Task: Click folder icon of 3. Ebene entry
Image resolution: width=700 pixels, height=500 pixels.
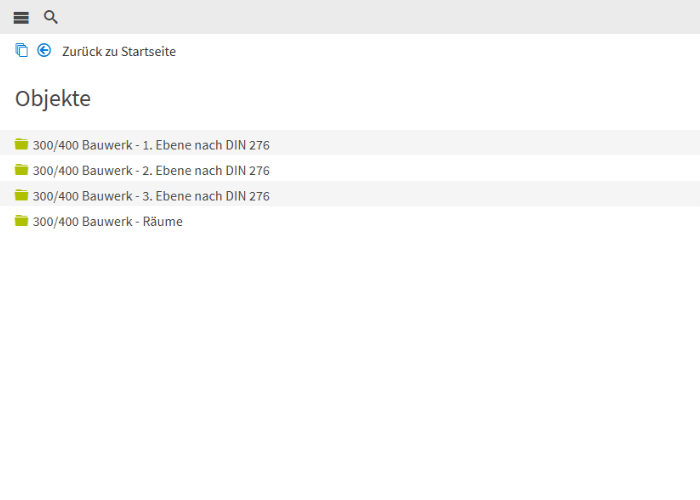Action: click(x=21, y=195)
